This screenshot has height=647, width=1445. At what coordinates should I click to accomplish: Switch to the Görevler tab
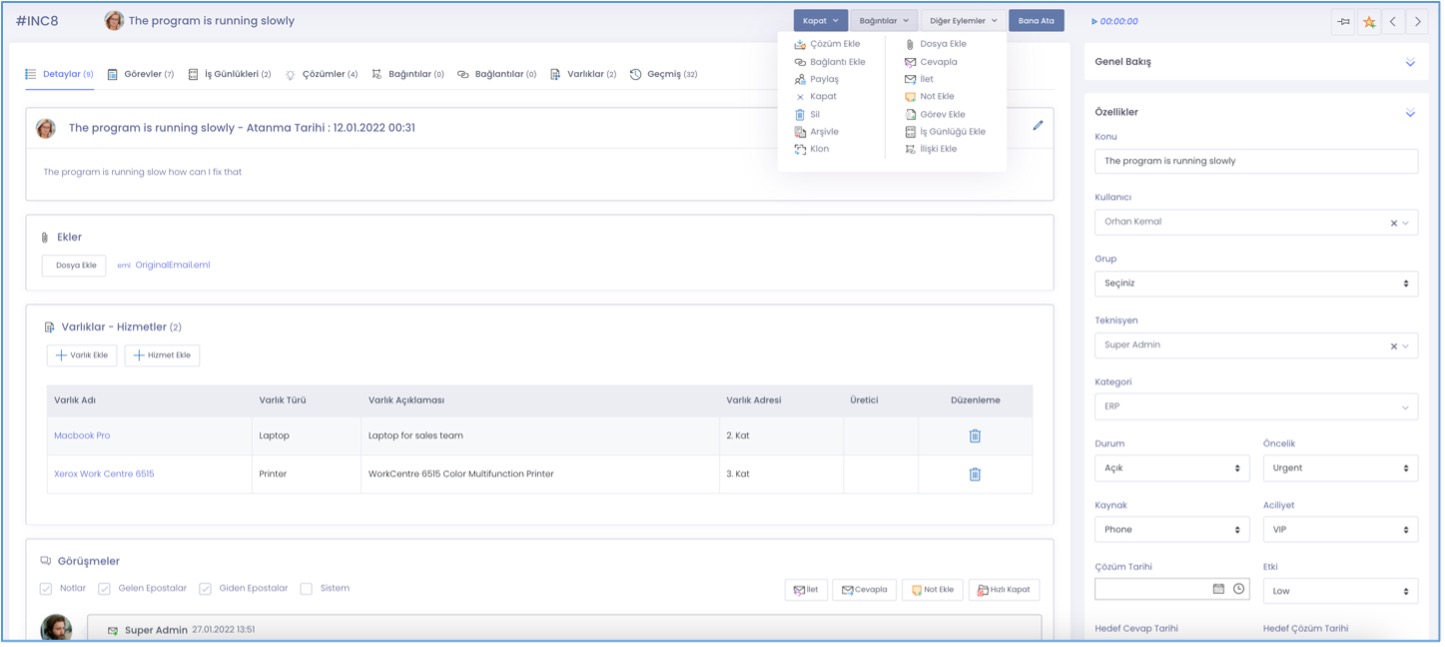coord(141,74)
